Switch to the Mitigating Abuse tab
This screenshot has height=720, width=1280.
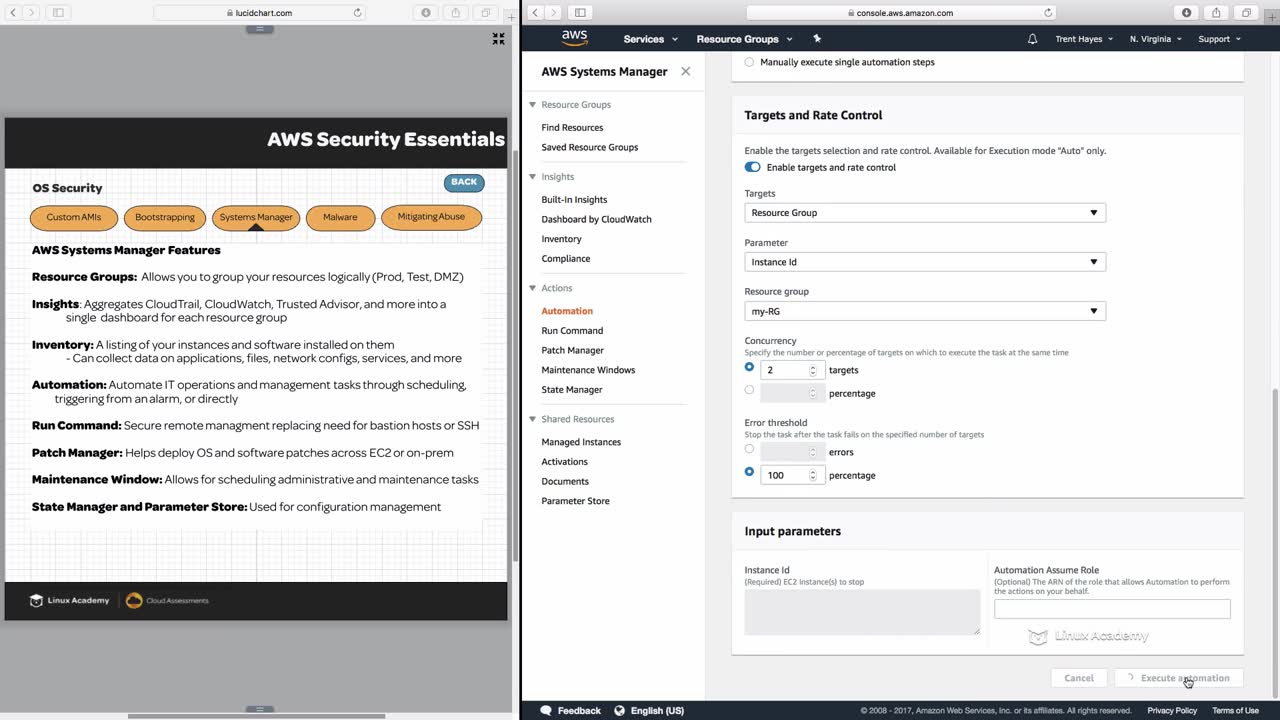point(431,217)
